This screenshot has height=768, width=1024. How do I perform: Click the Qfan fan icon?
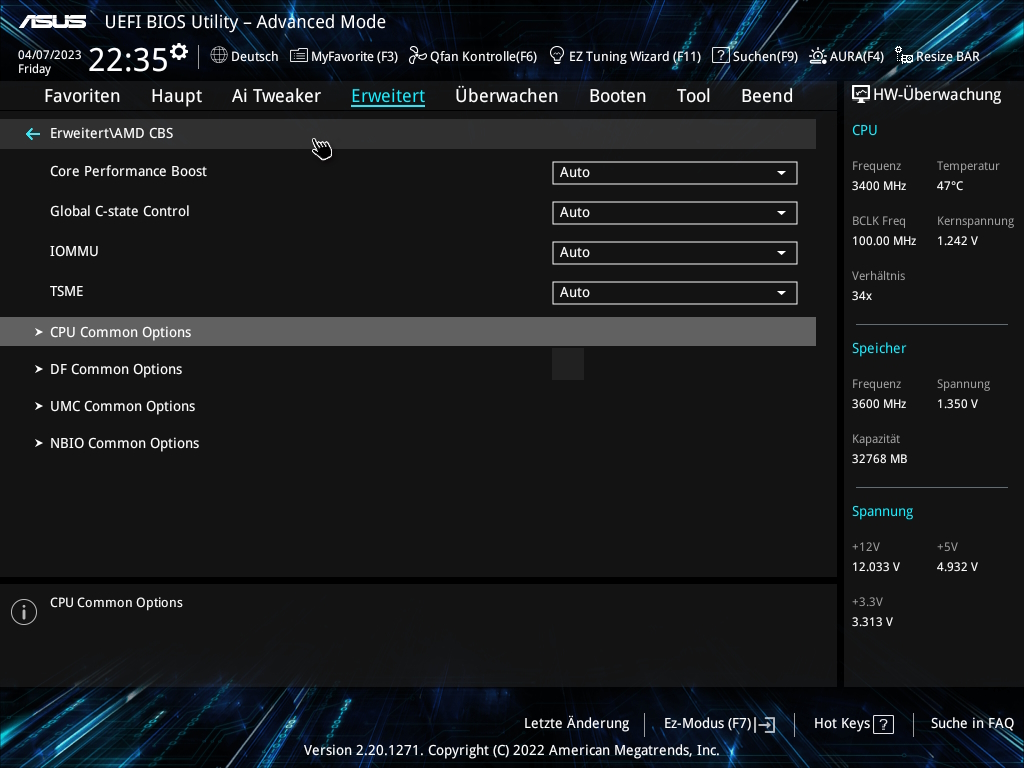click(417, 56)
